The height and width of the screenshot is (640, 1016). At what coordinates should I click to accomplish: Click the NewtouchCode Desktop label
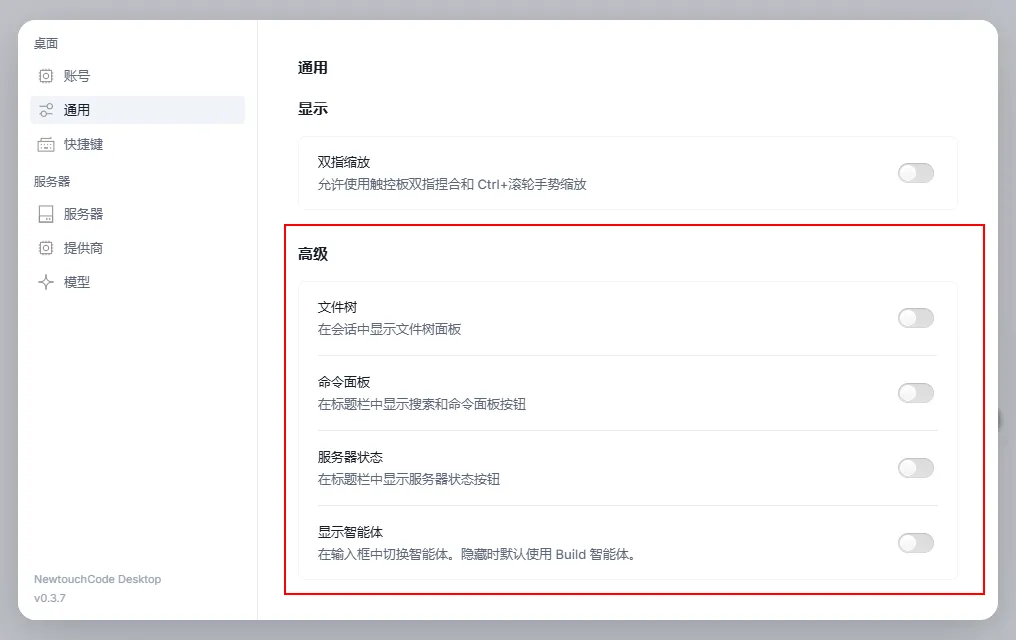click(98, 579)
